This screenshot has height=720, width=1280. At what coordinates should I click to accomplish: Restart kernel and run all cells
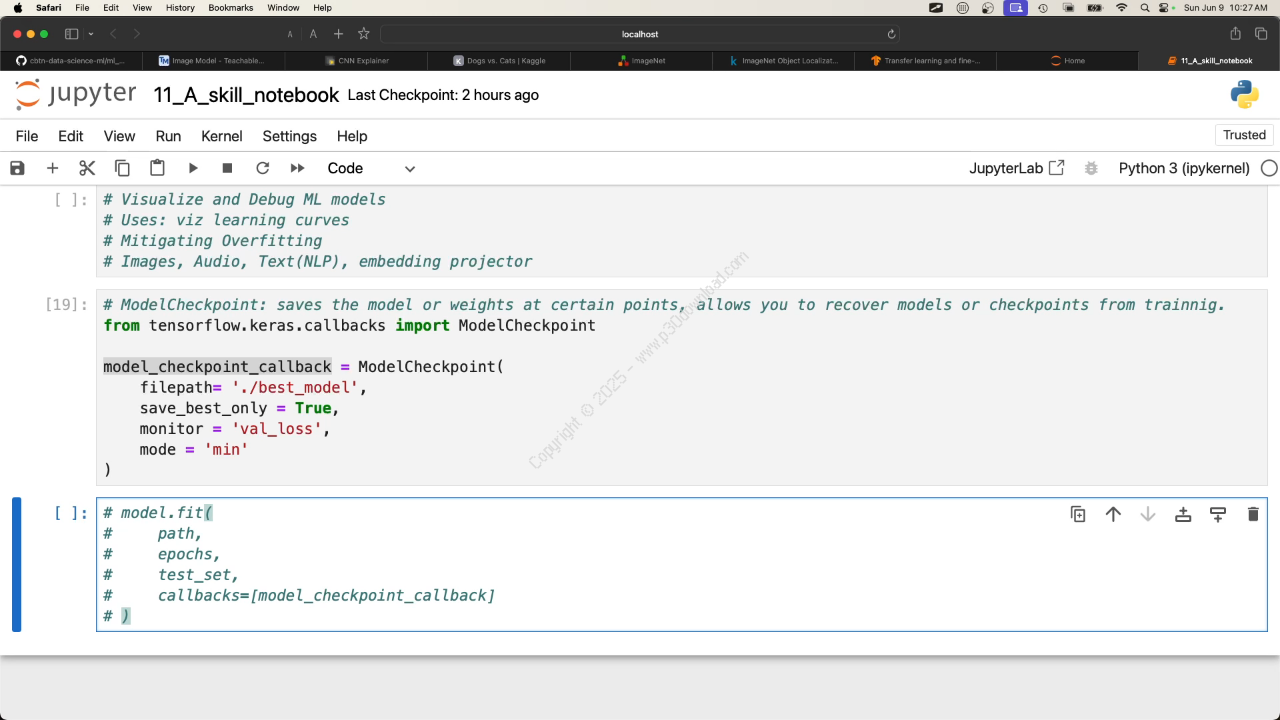(297, 168)
